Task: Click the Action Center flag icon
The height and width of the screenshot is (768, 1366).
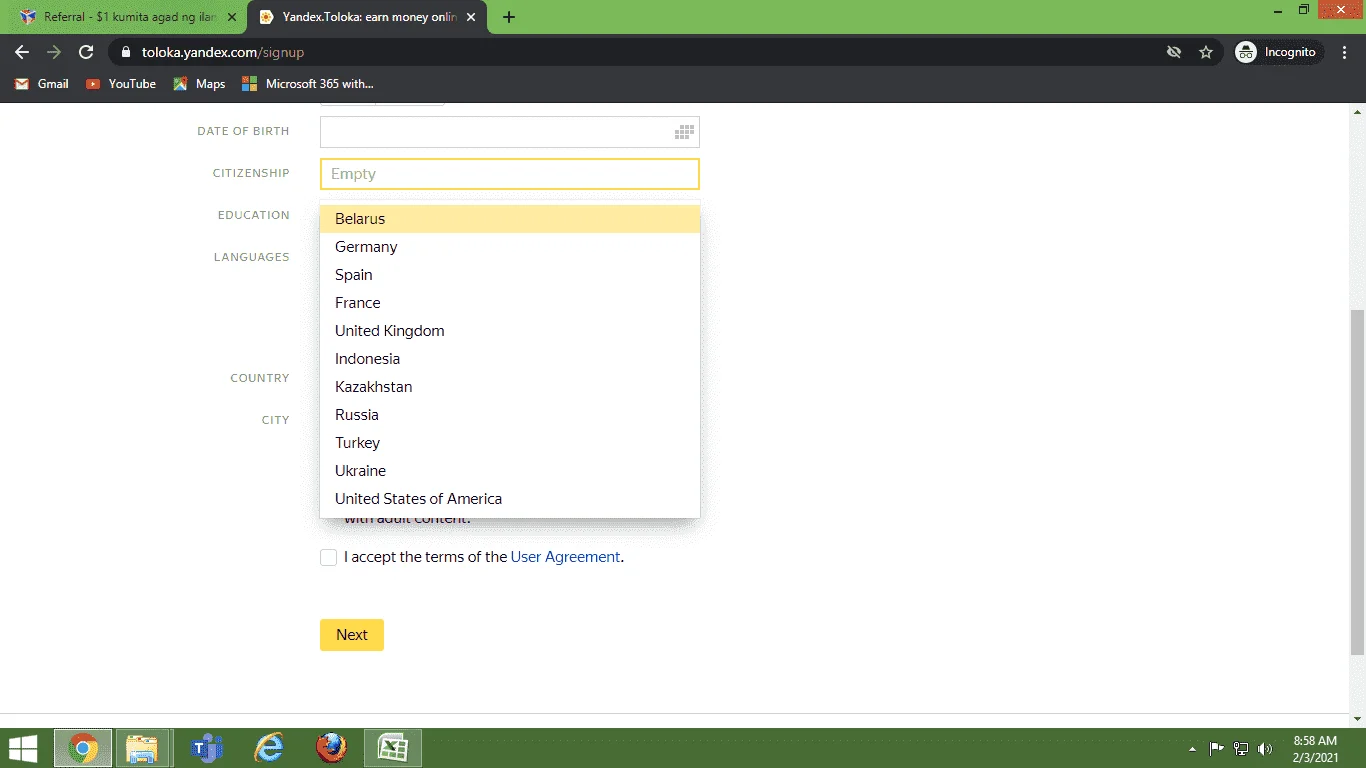Action: click(1217, 748)
